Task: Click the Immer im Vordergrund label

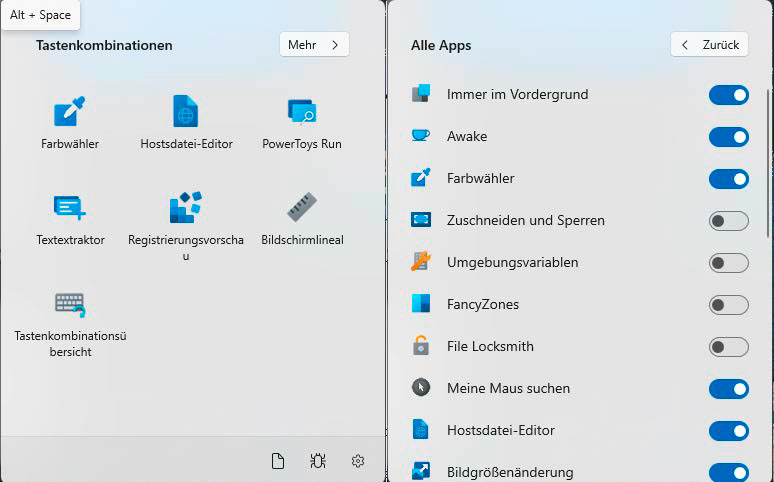Action: tap(517, 94)
